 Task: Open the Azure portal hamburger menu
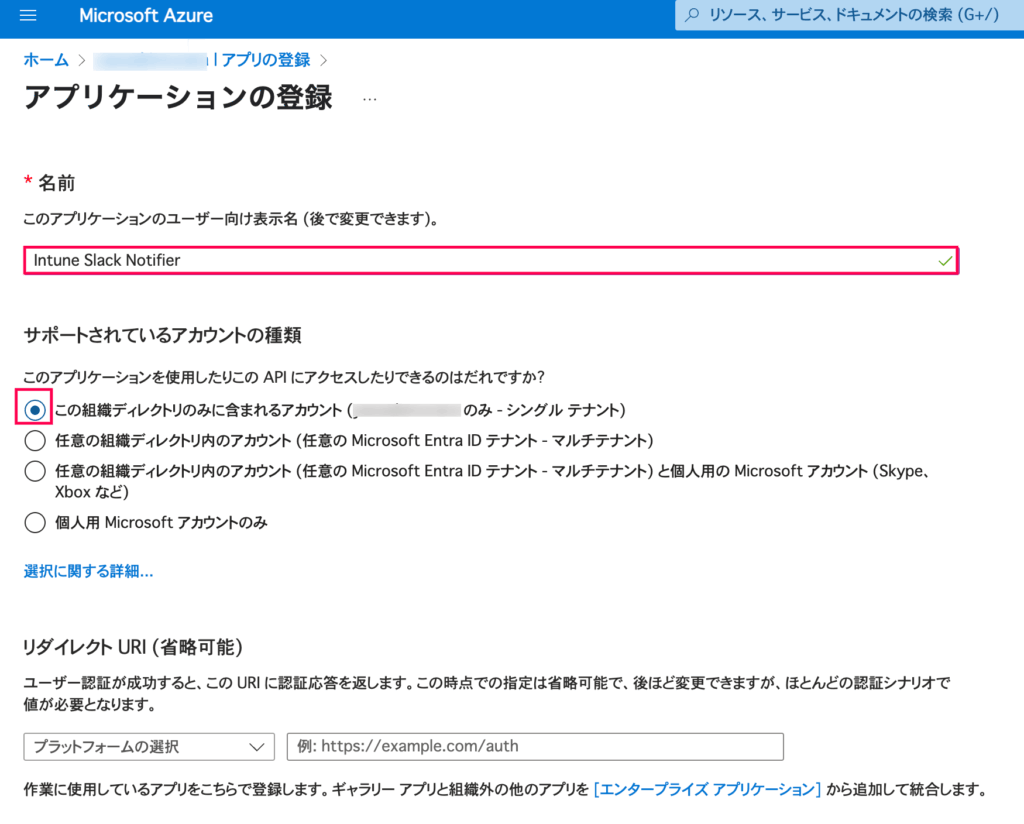[x=28, y=16]
